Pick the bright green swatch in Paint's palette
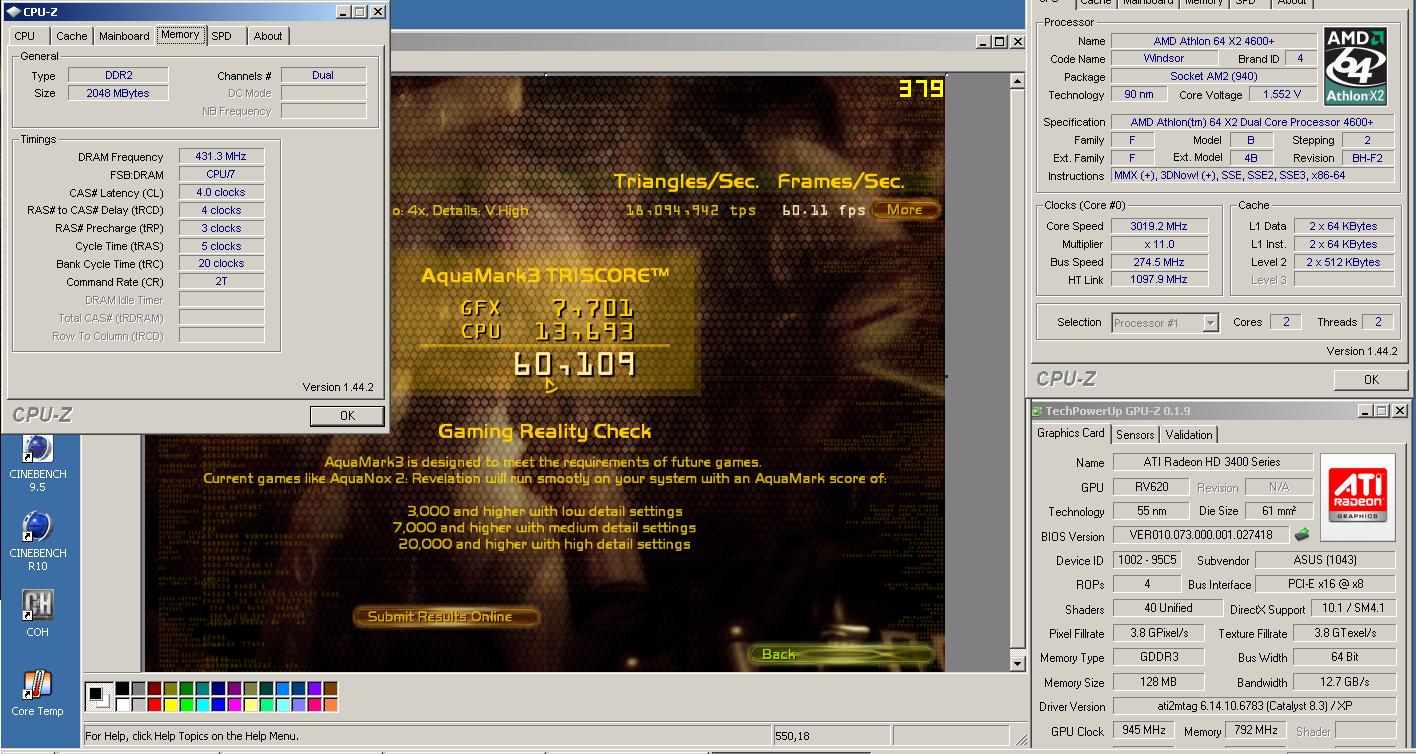1416x754 pixels. [x=186, y=704]
